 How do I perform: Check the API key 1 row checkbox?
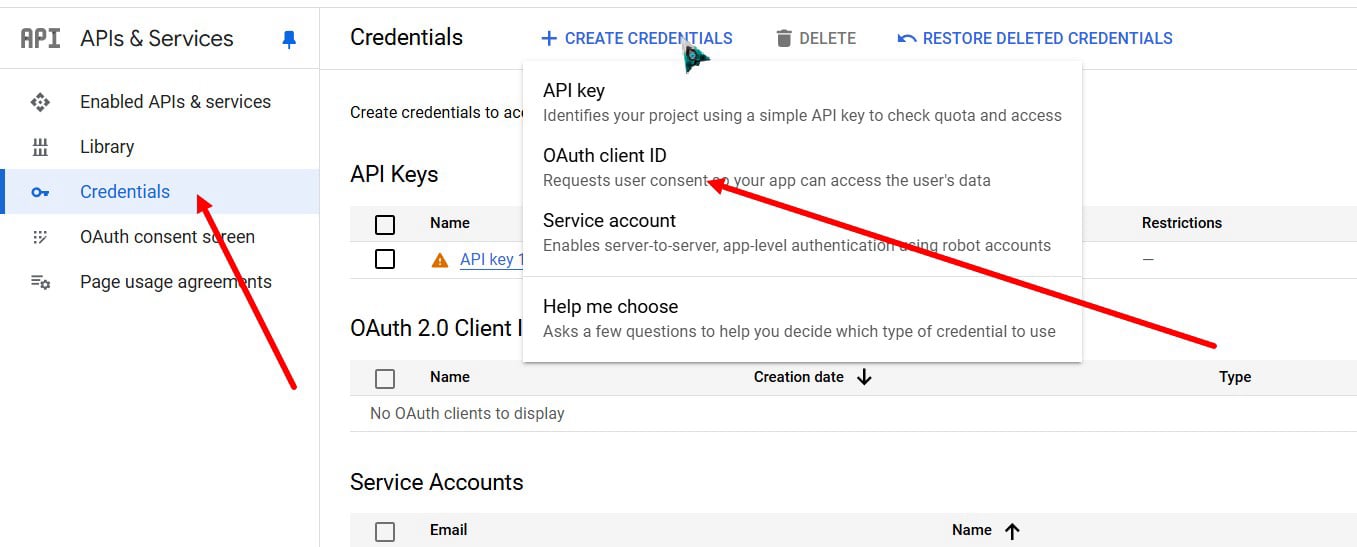[x=385, y=259]
